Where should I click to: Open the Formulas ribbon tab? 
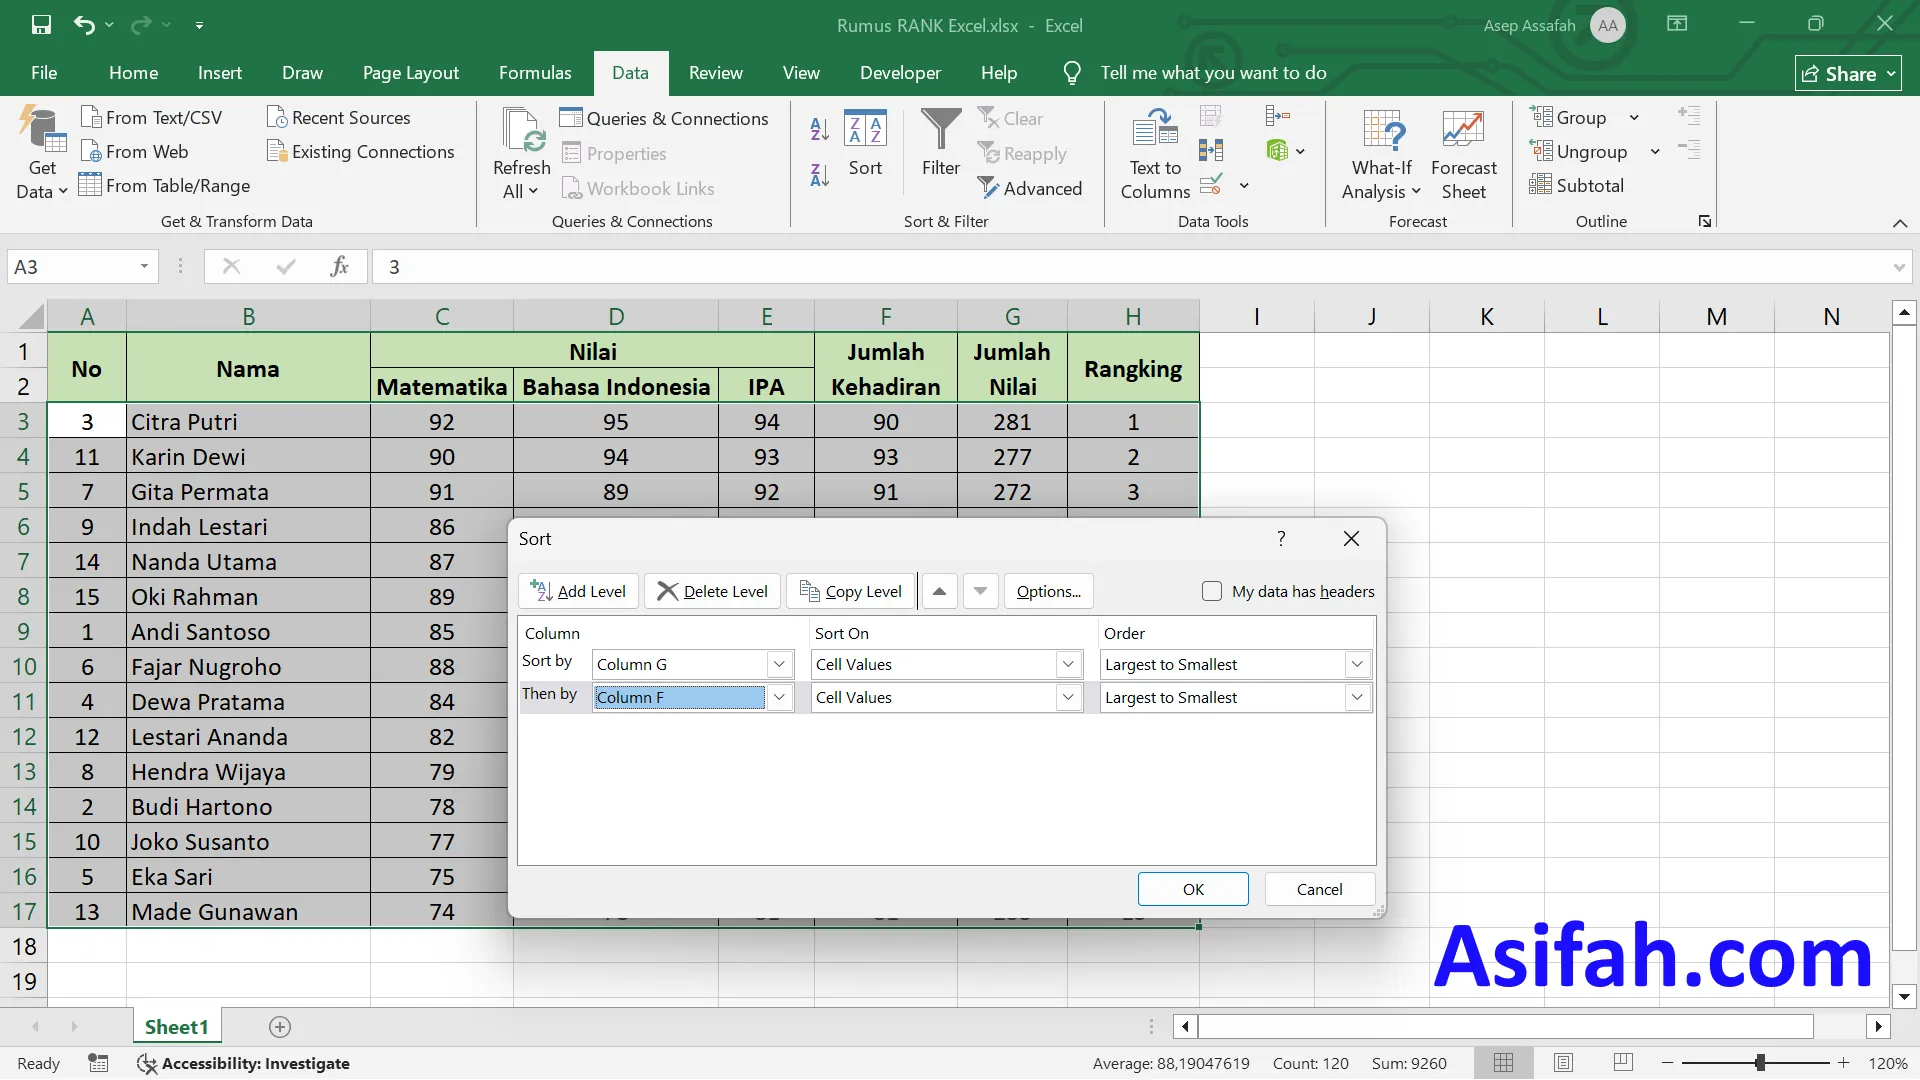click(535, 73)
